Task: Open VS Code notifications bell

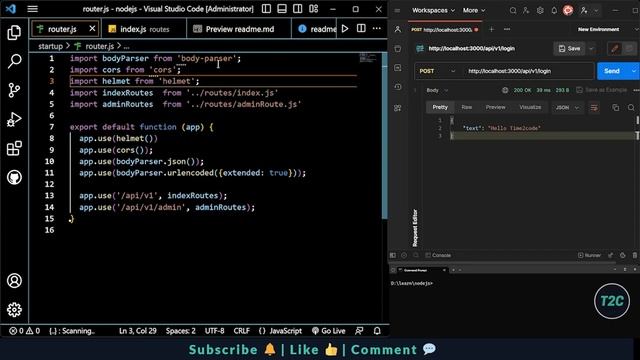Action: 377,331
